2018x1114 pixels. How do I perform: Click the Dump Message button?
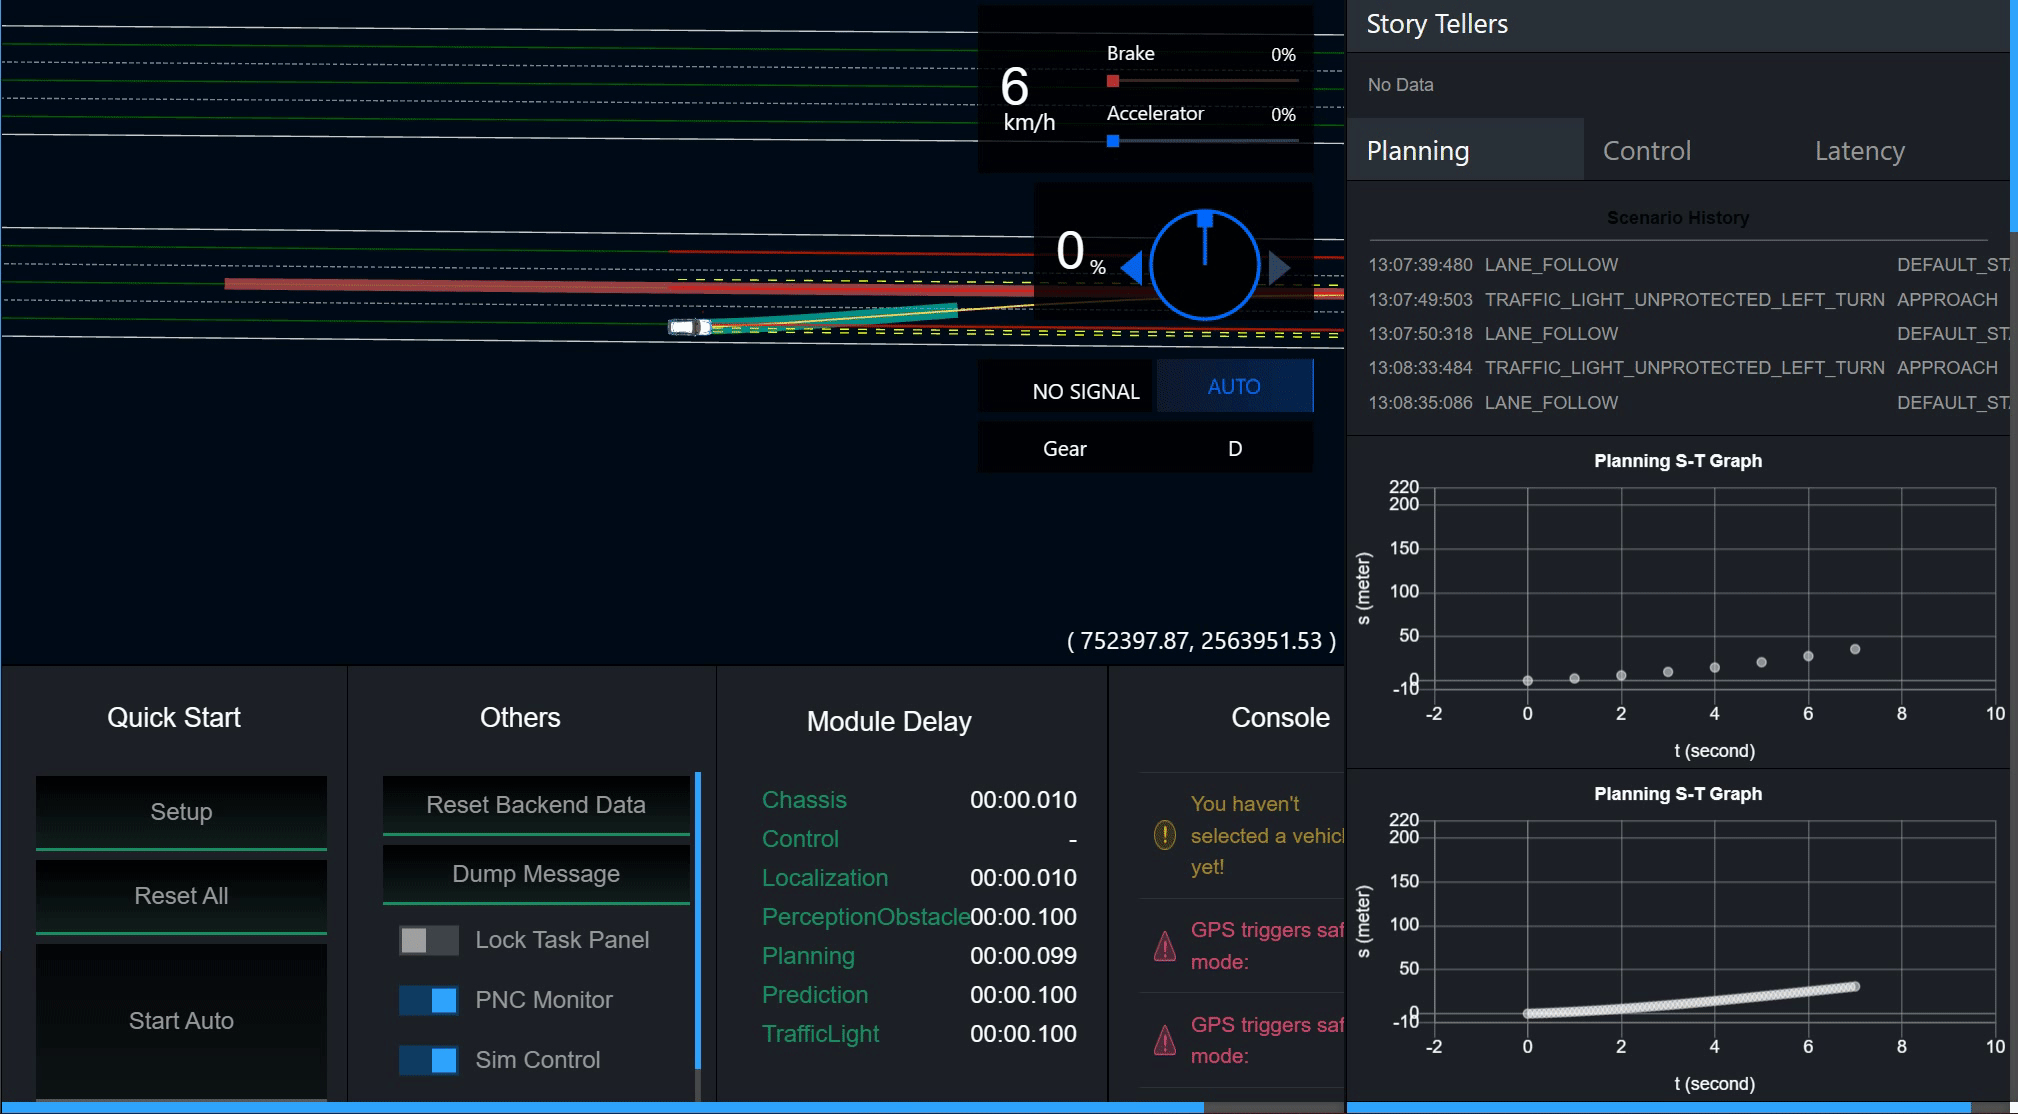(x=536, y=874)
